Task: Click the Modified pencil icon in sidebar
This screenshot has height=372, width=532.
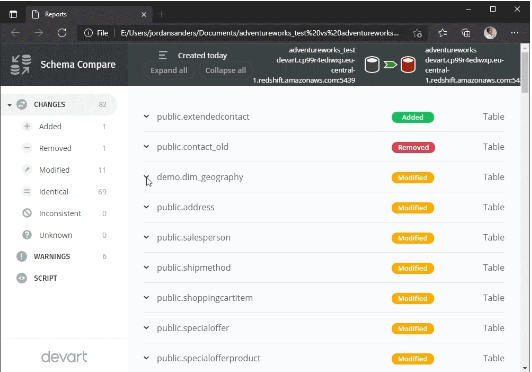Action: 27,170
